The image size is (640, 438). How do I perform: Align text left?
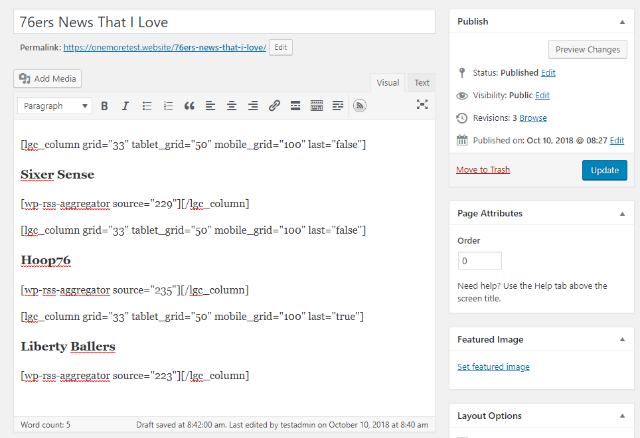coord(210,106)
